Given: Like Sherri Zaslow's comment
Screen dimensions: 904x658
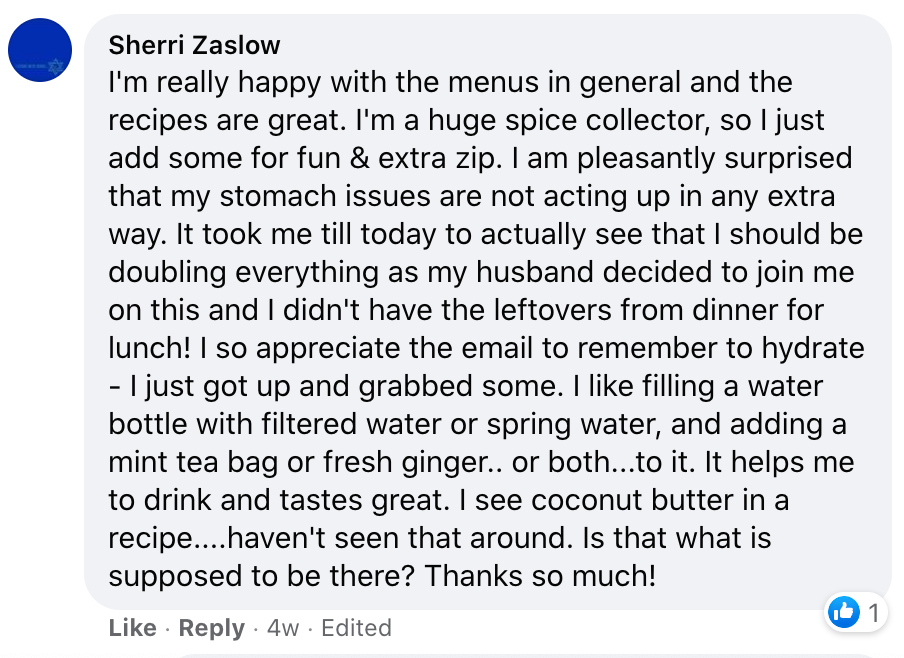Looking at the screenshot, I should 132,628.
